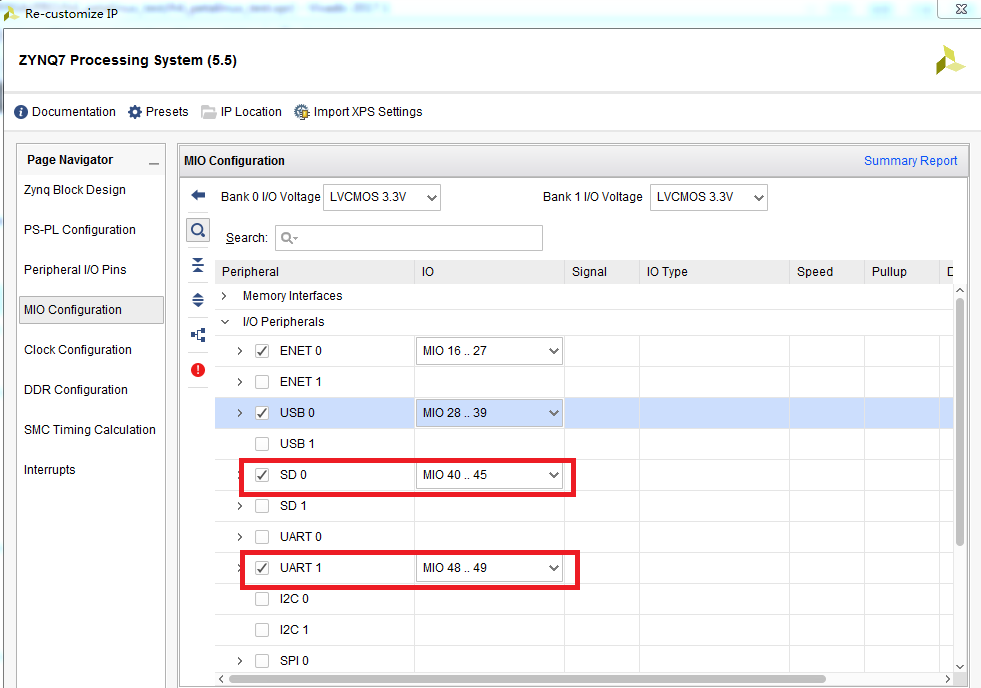Click the IP Location folder icon
981x688 pixels.
click(x=208, y=112)
